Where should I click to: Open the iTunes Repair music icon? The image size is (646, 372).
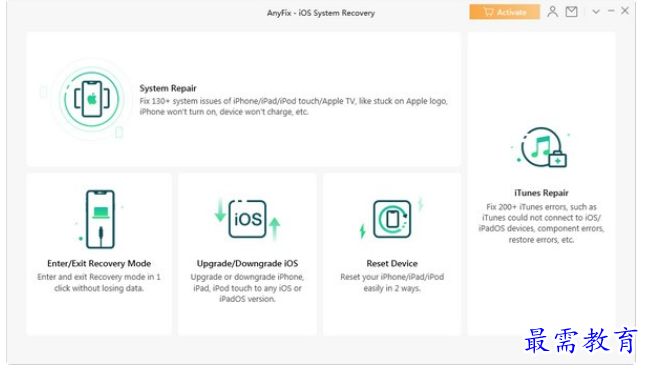(x=543, y=147)
